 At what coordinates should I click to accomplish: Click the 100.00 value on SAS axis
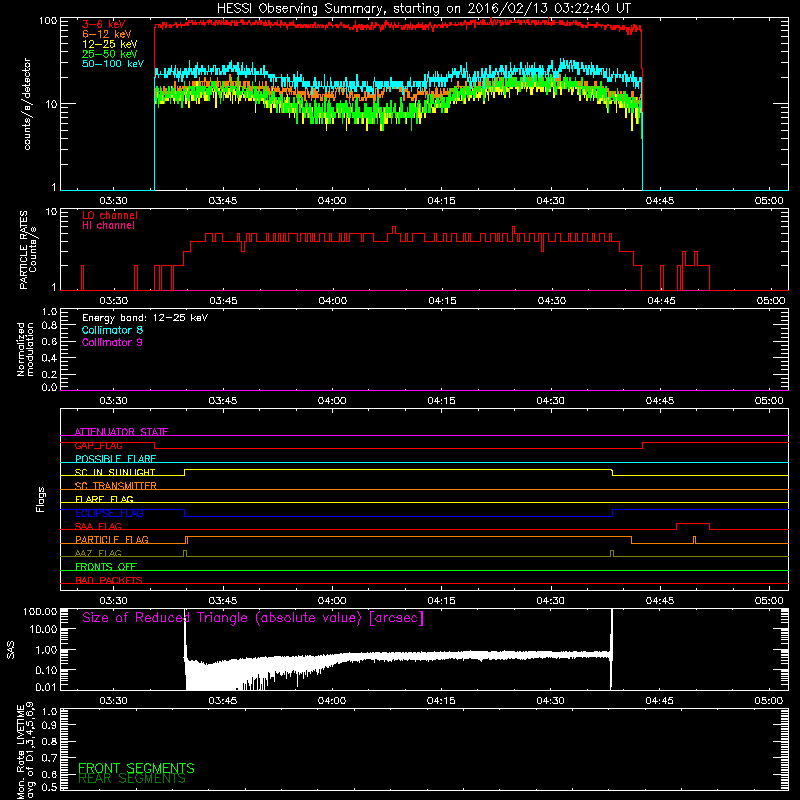click(x=40, y=612)
